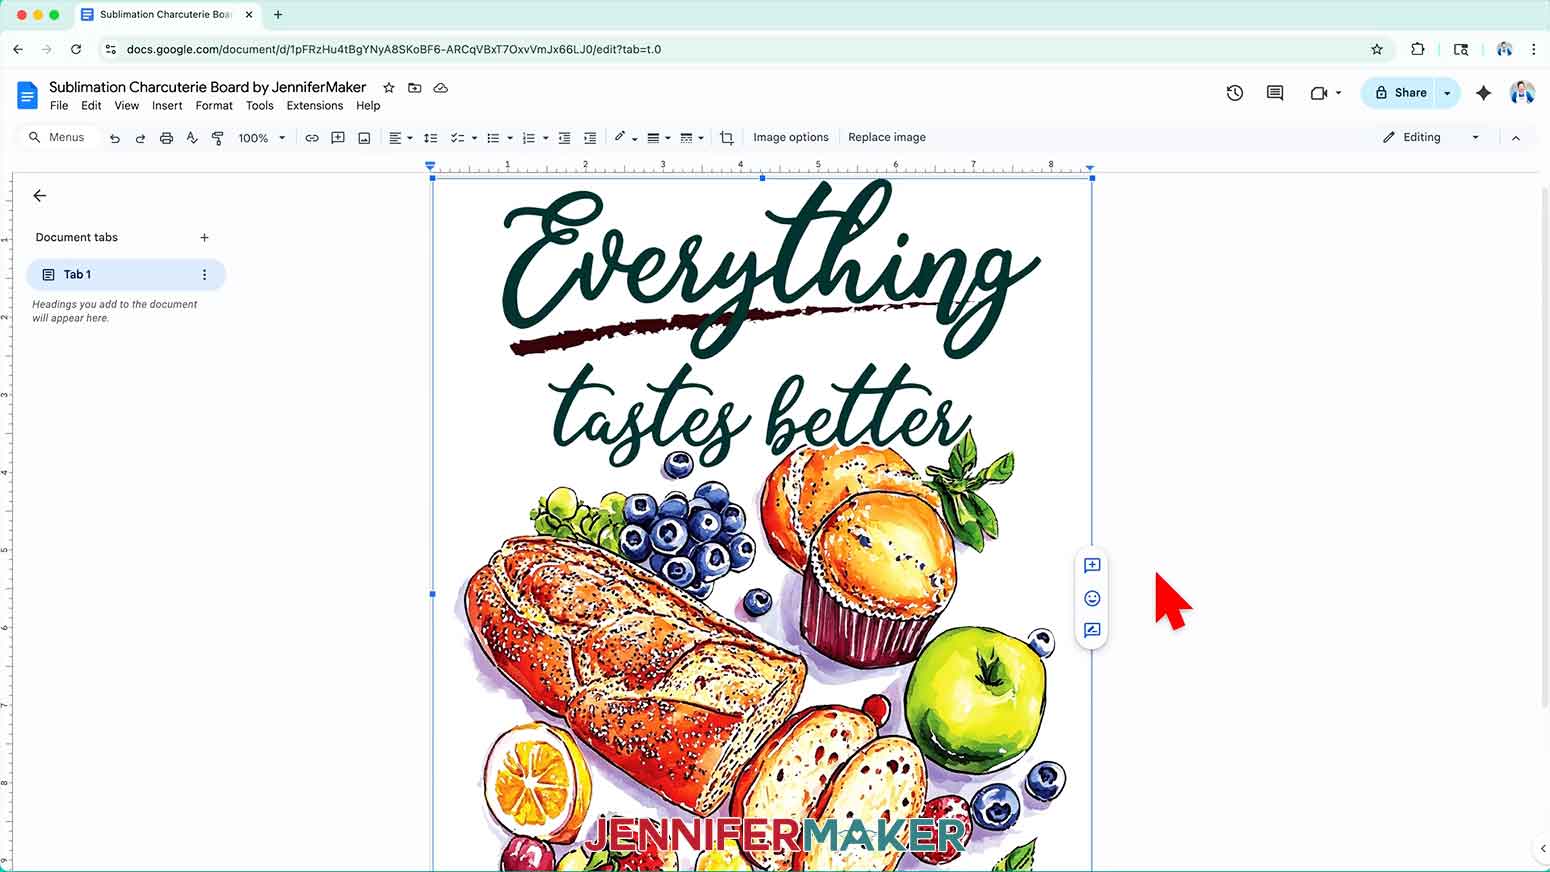
Task: Bookmark this page with the star
Action: click(x=1377, y=49)
